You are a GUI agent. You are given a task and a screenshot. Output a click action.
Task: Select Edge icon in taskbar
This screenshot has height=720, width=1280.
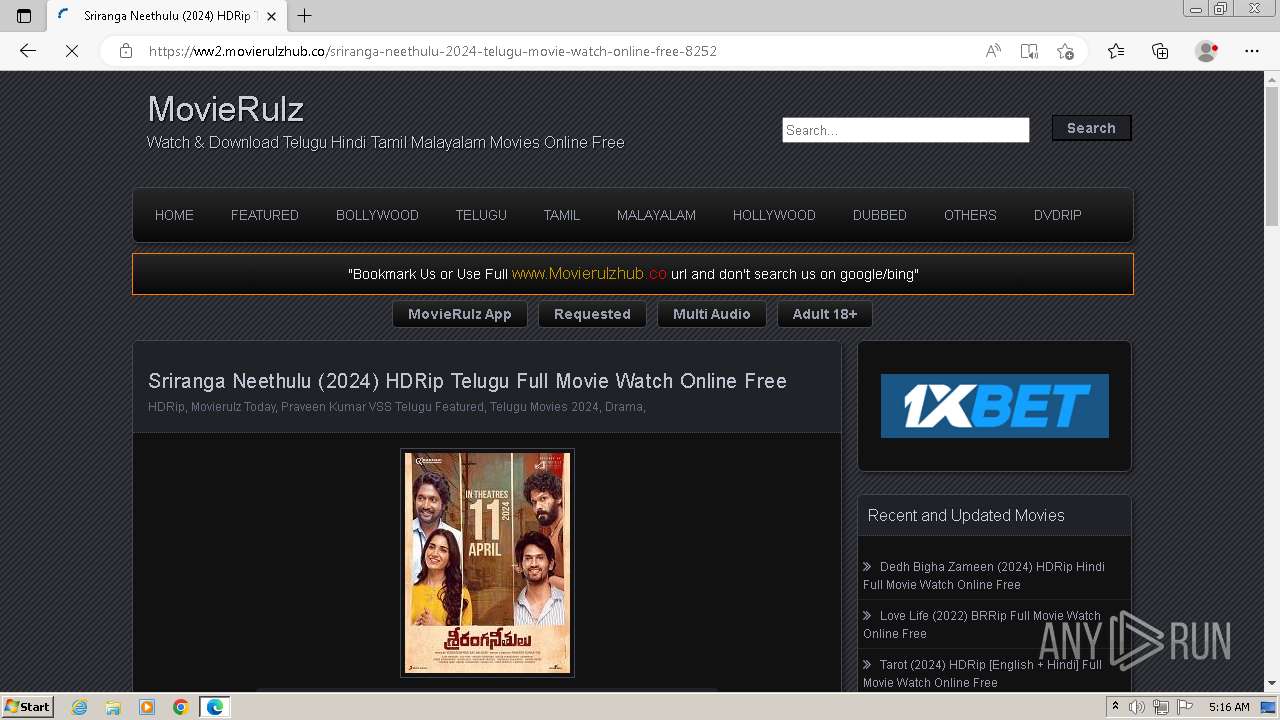(x=215, y=707)
